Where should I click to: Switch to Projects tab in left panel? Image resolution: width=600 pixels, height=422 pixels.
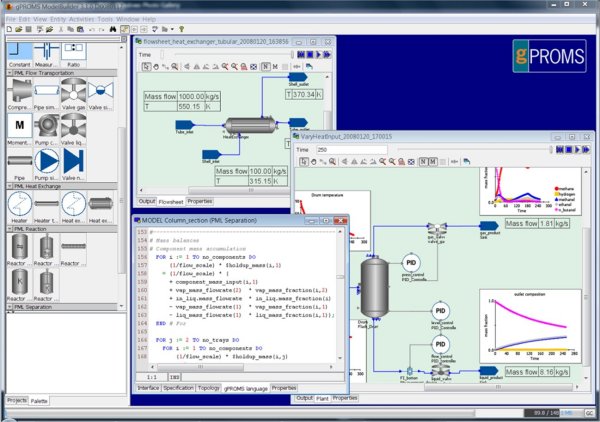click(x=17, y=400)
